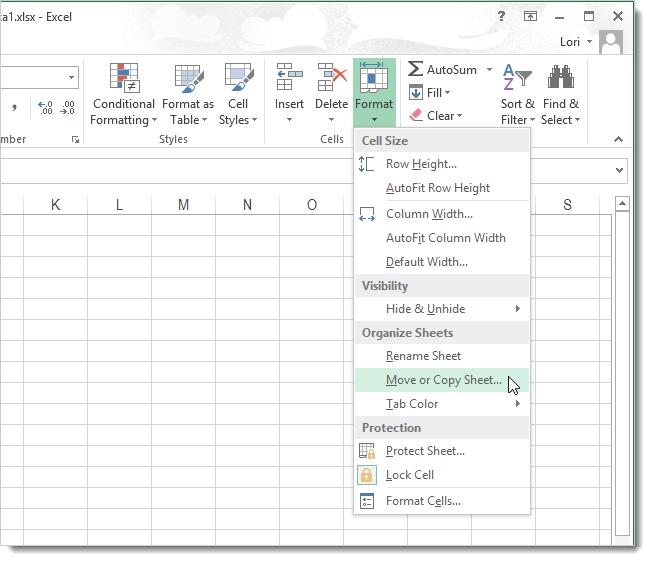Expand the number format dropdown
The width and height of the screenshot is (650, 561).
point(71,77)
